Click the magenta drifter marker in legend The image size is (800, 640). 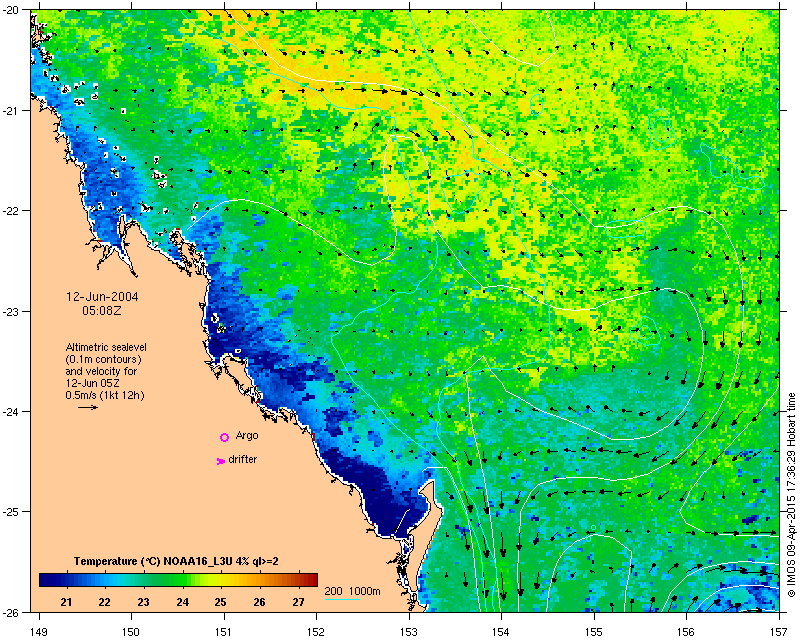pyautogui.click(x=221, y=461)
